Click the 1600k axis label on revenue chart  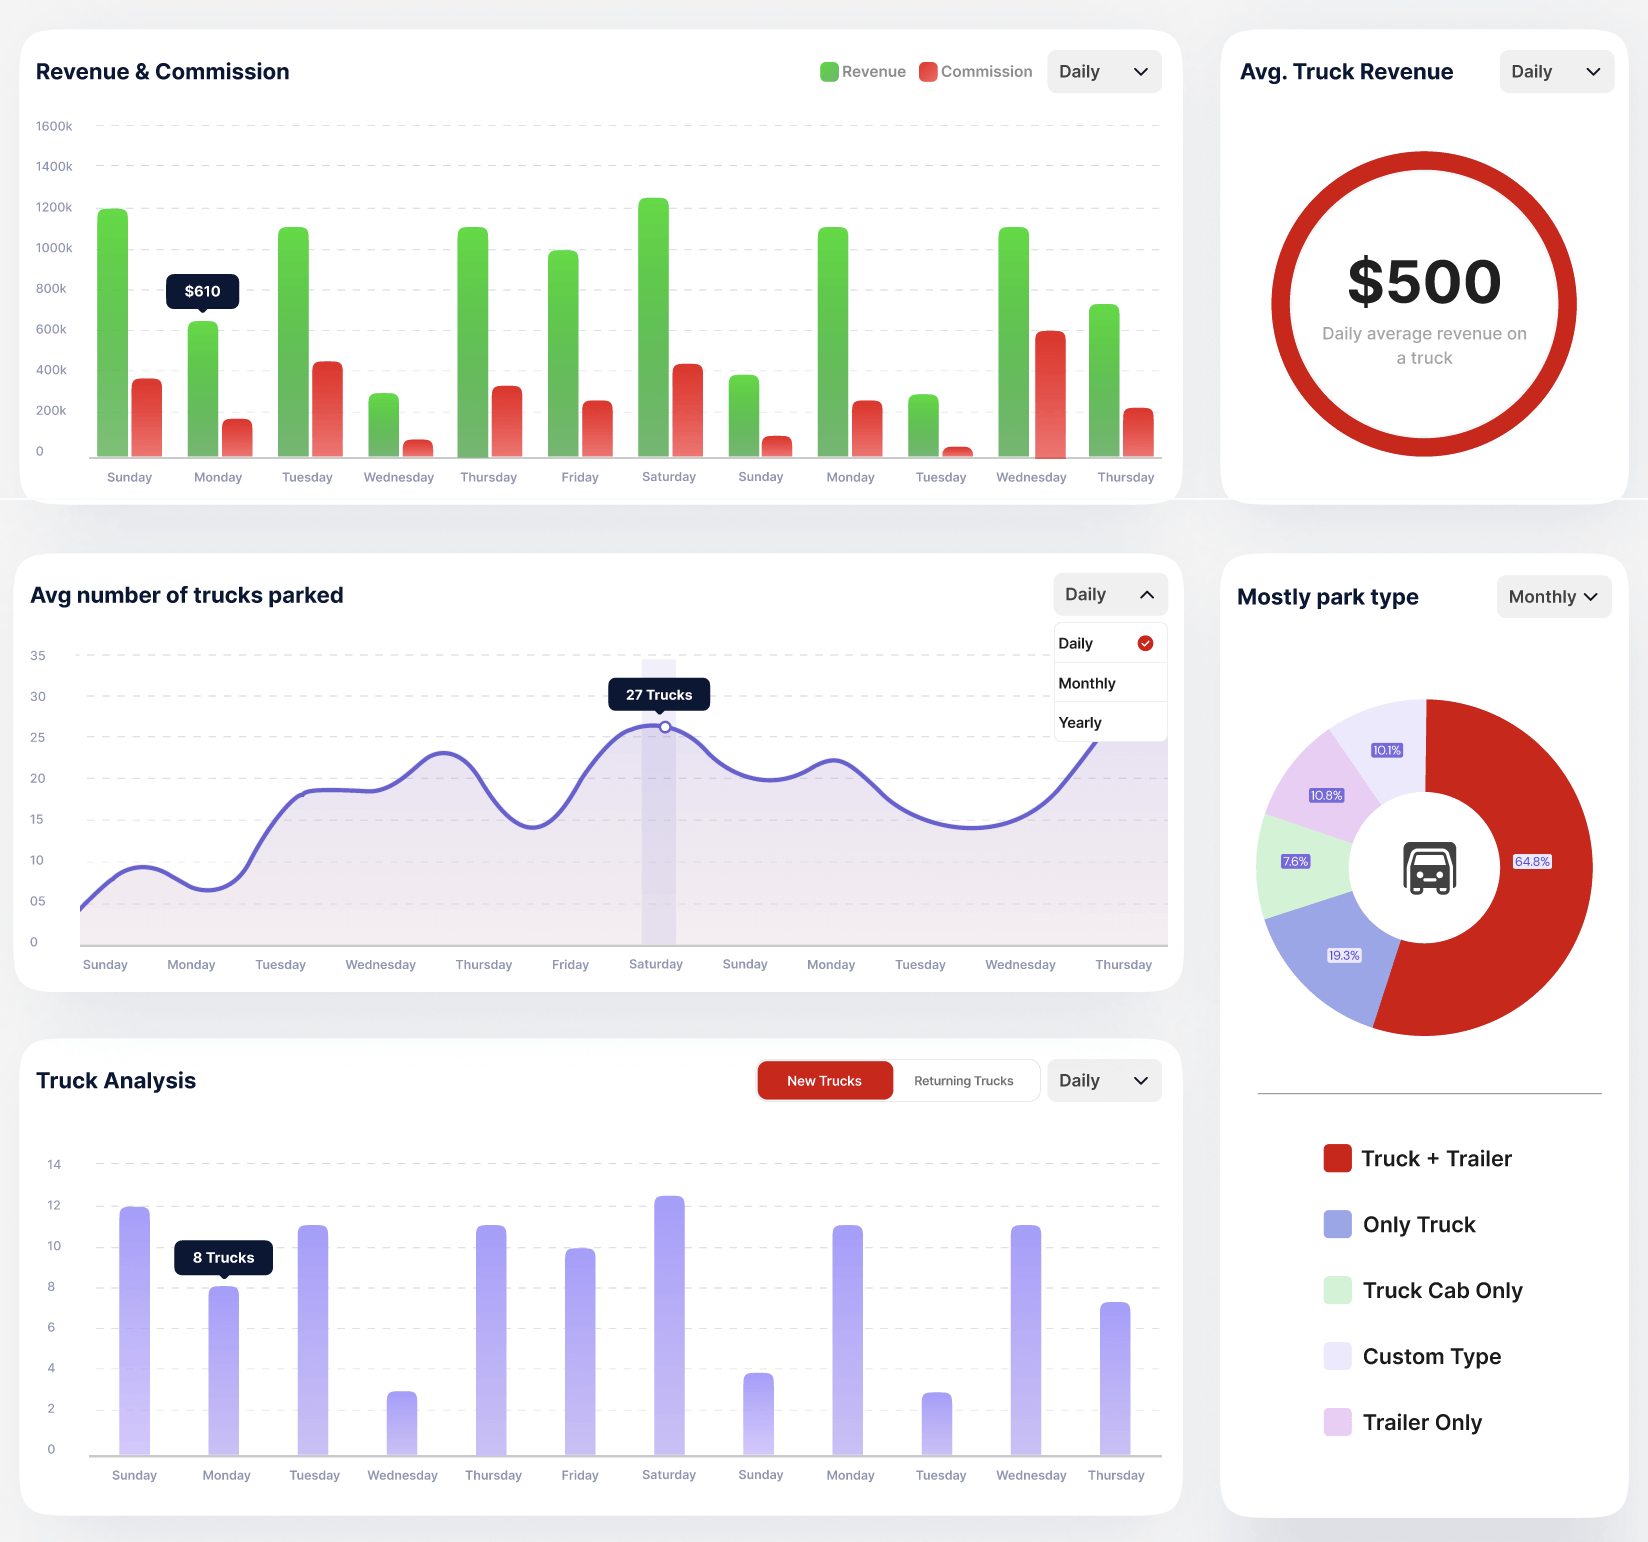pyautogui.click(x=54, y=126)
